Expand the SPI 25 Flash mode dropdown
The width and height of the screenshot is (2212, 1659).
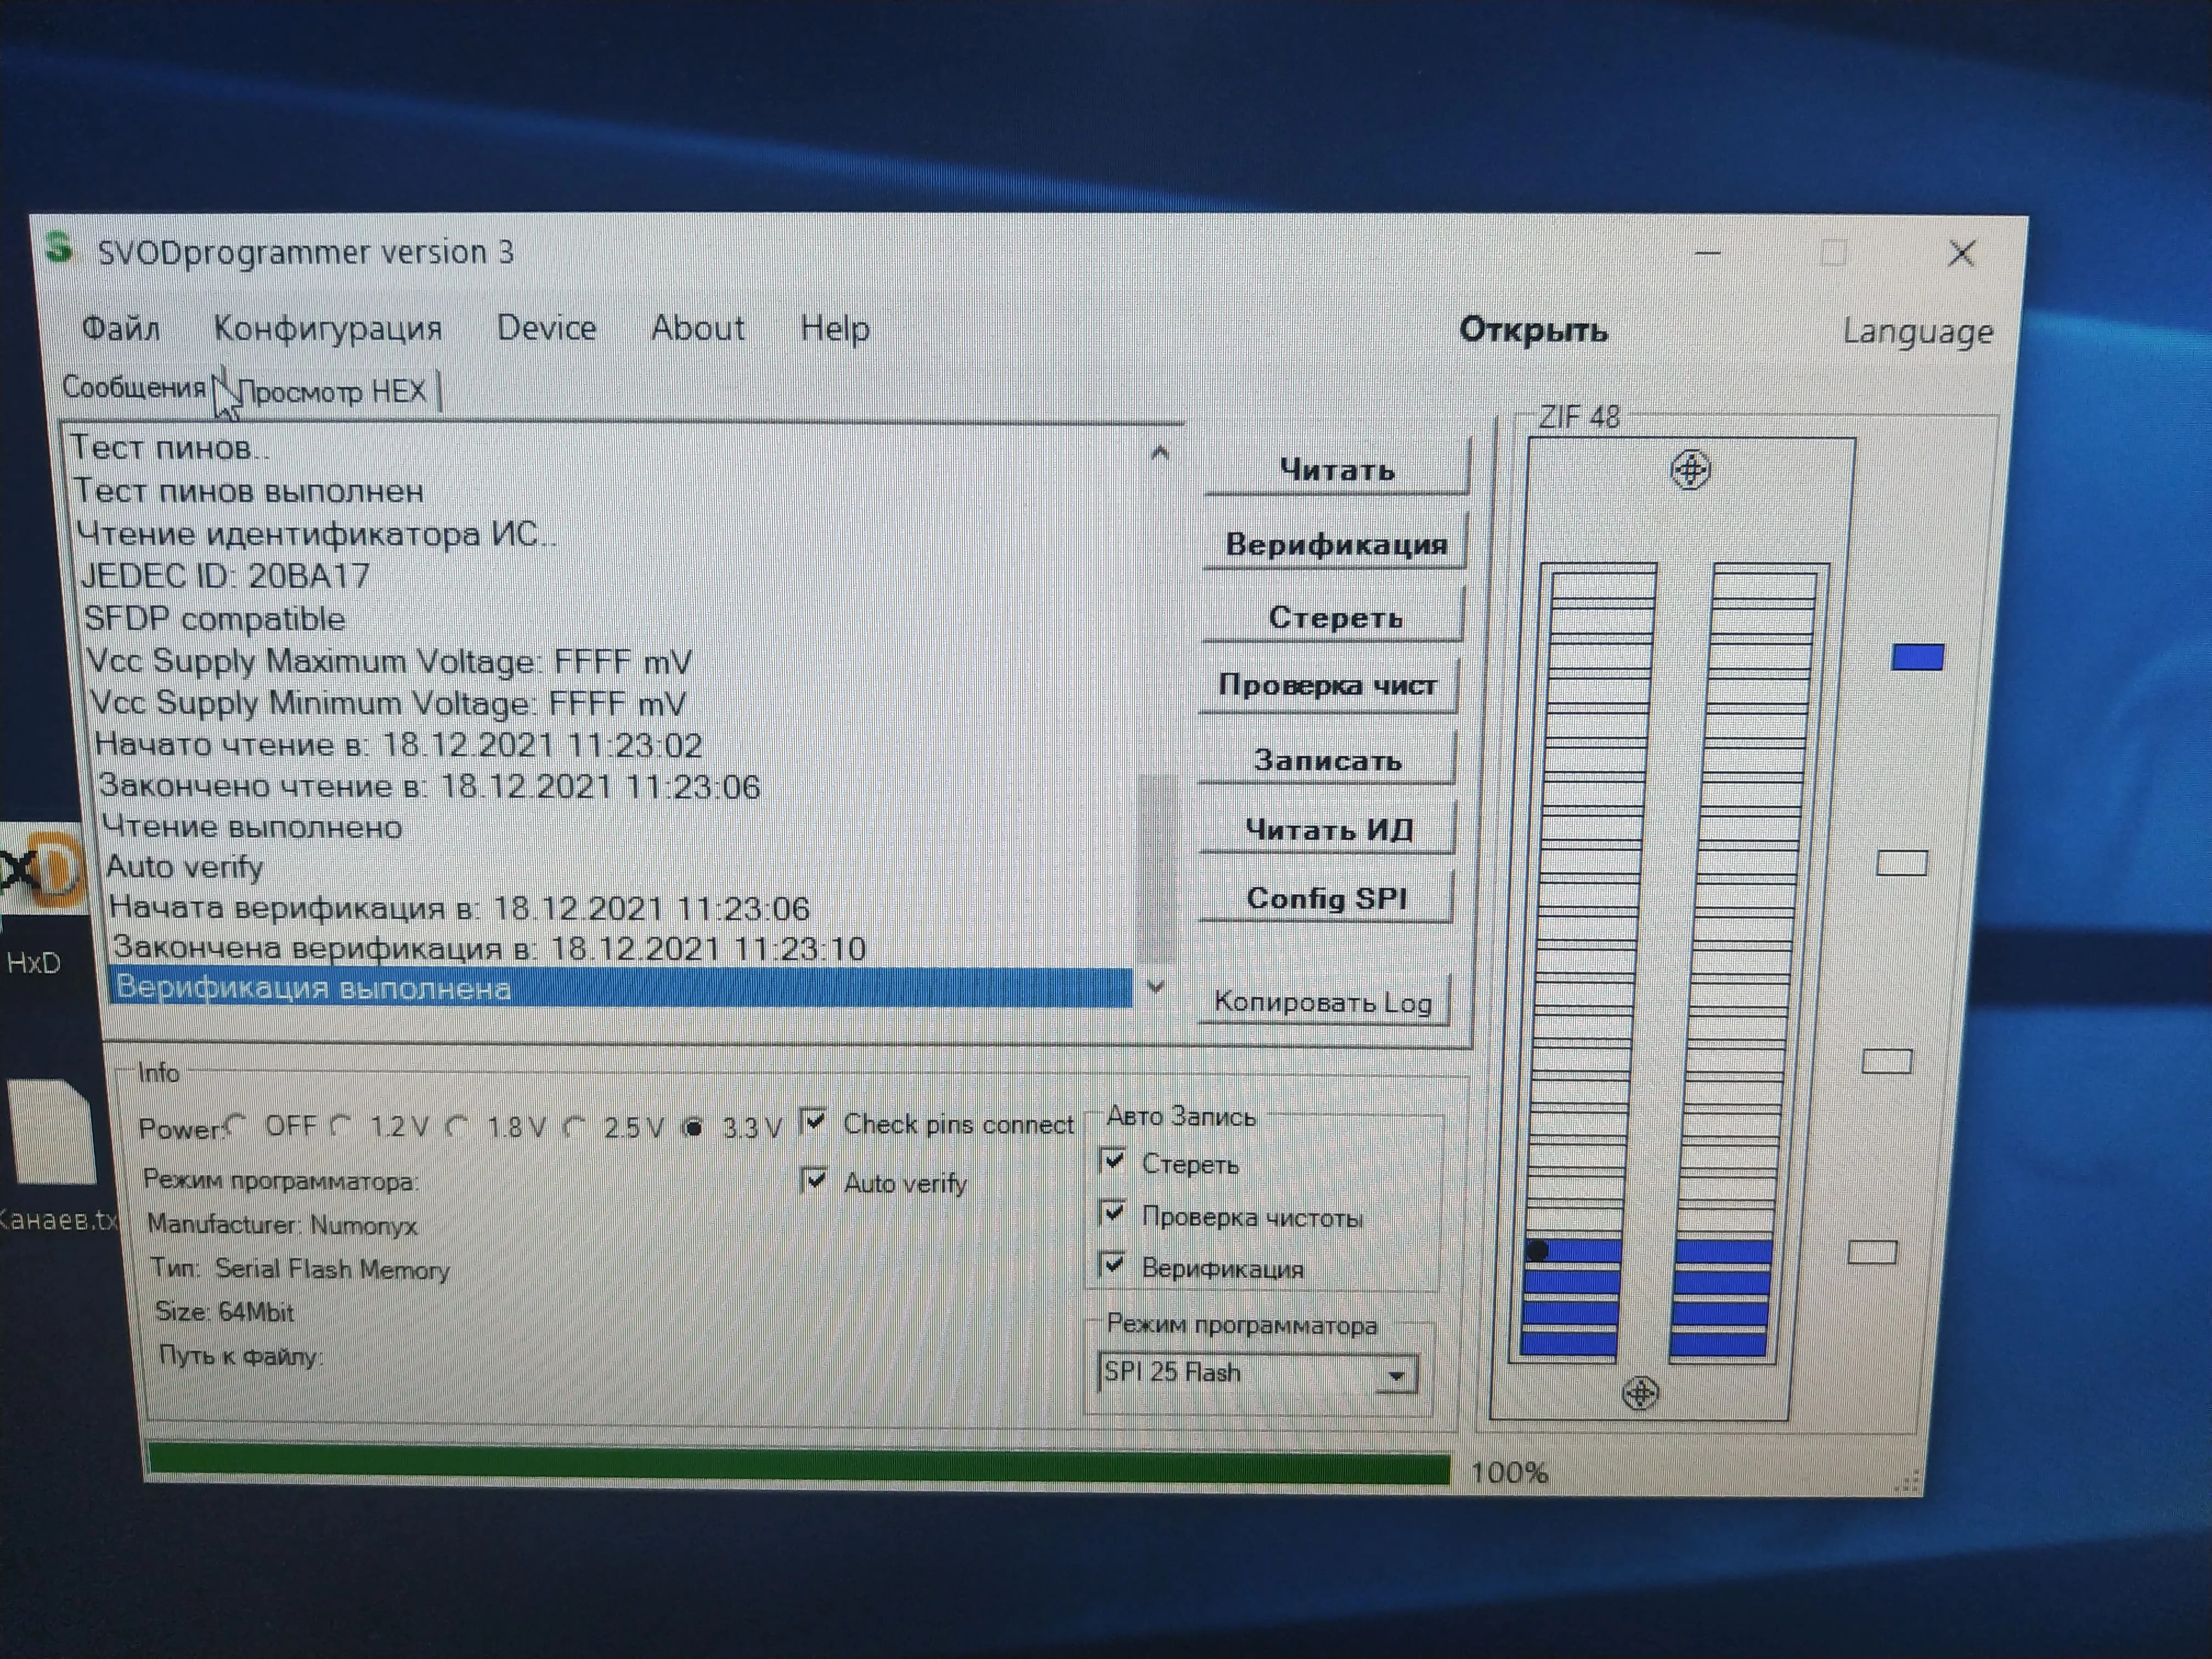(1395, 1376)
